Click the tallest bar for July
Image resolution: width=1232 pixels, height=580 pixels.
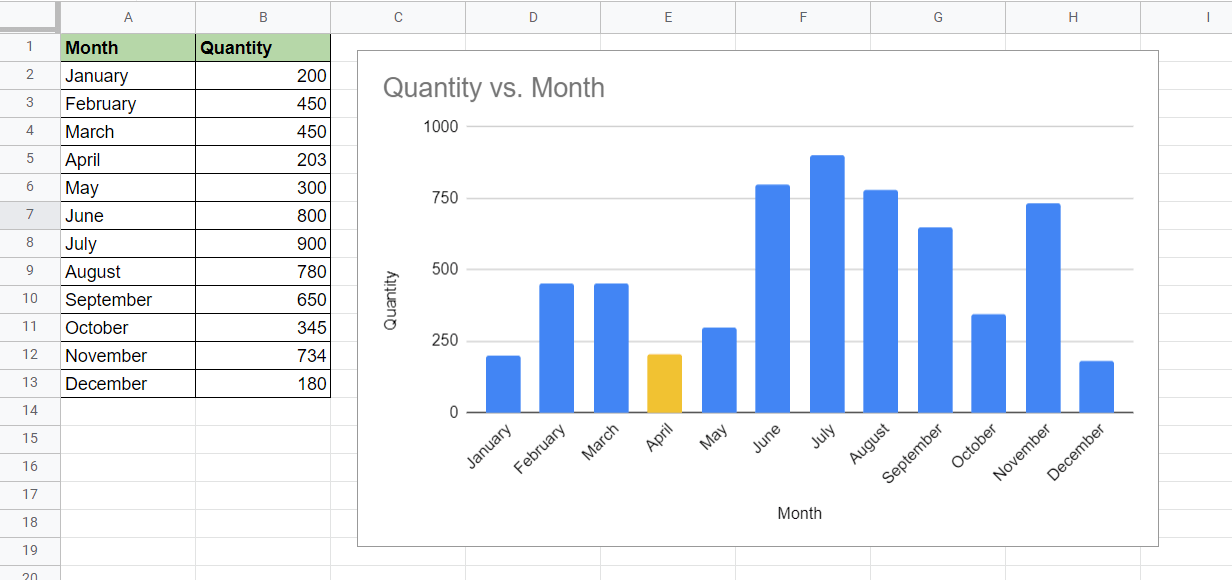tap(825, 280)
